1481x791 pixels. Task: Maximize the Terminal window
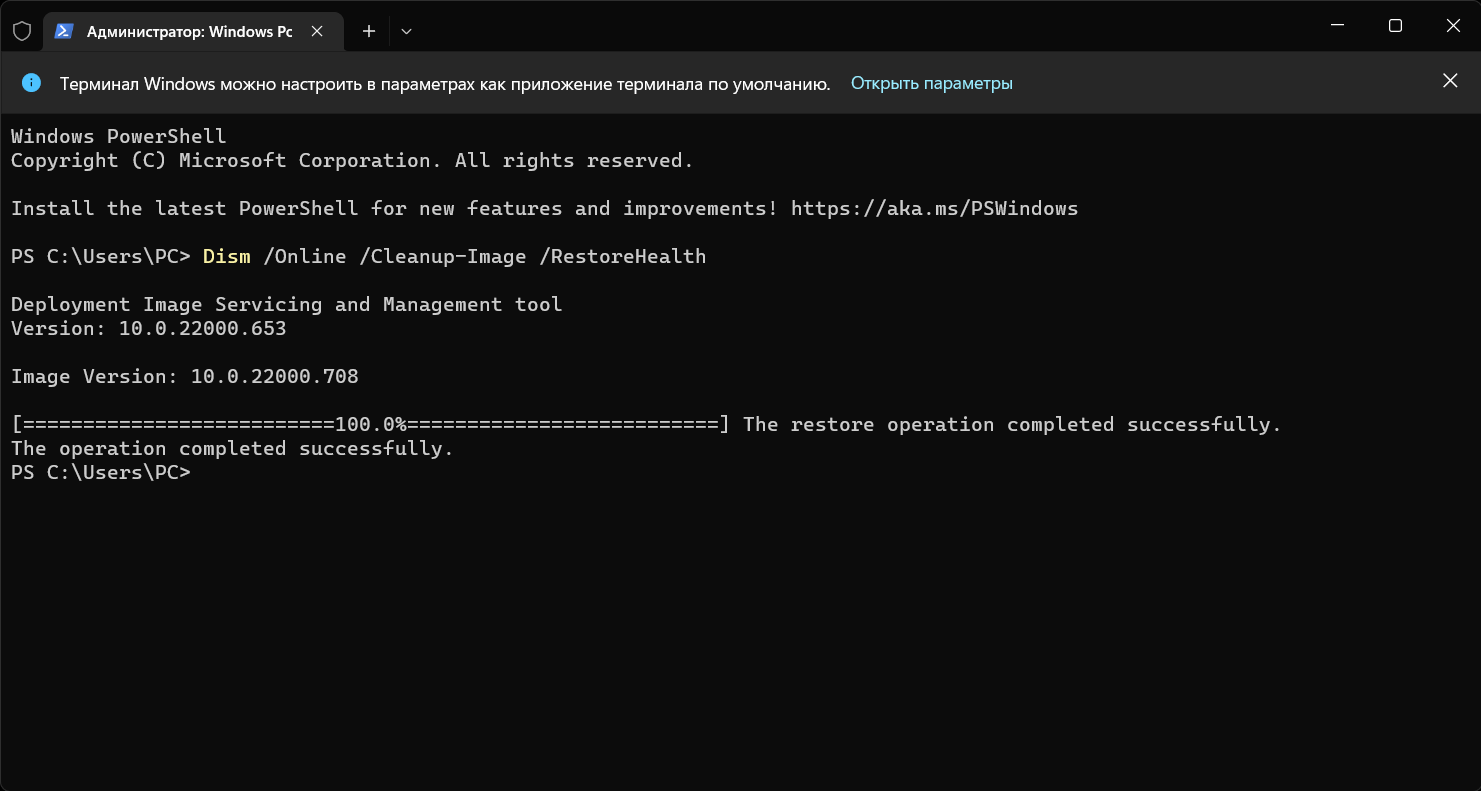(x=1395, y=26)
